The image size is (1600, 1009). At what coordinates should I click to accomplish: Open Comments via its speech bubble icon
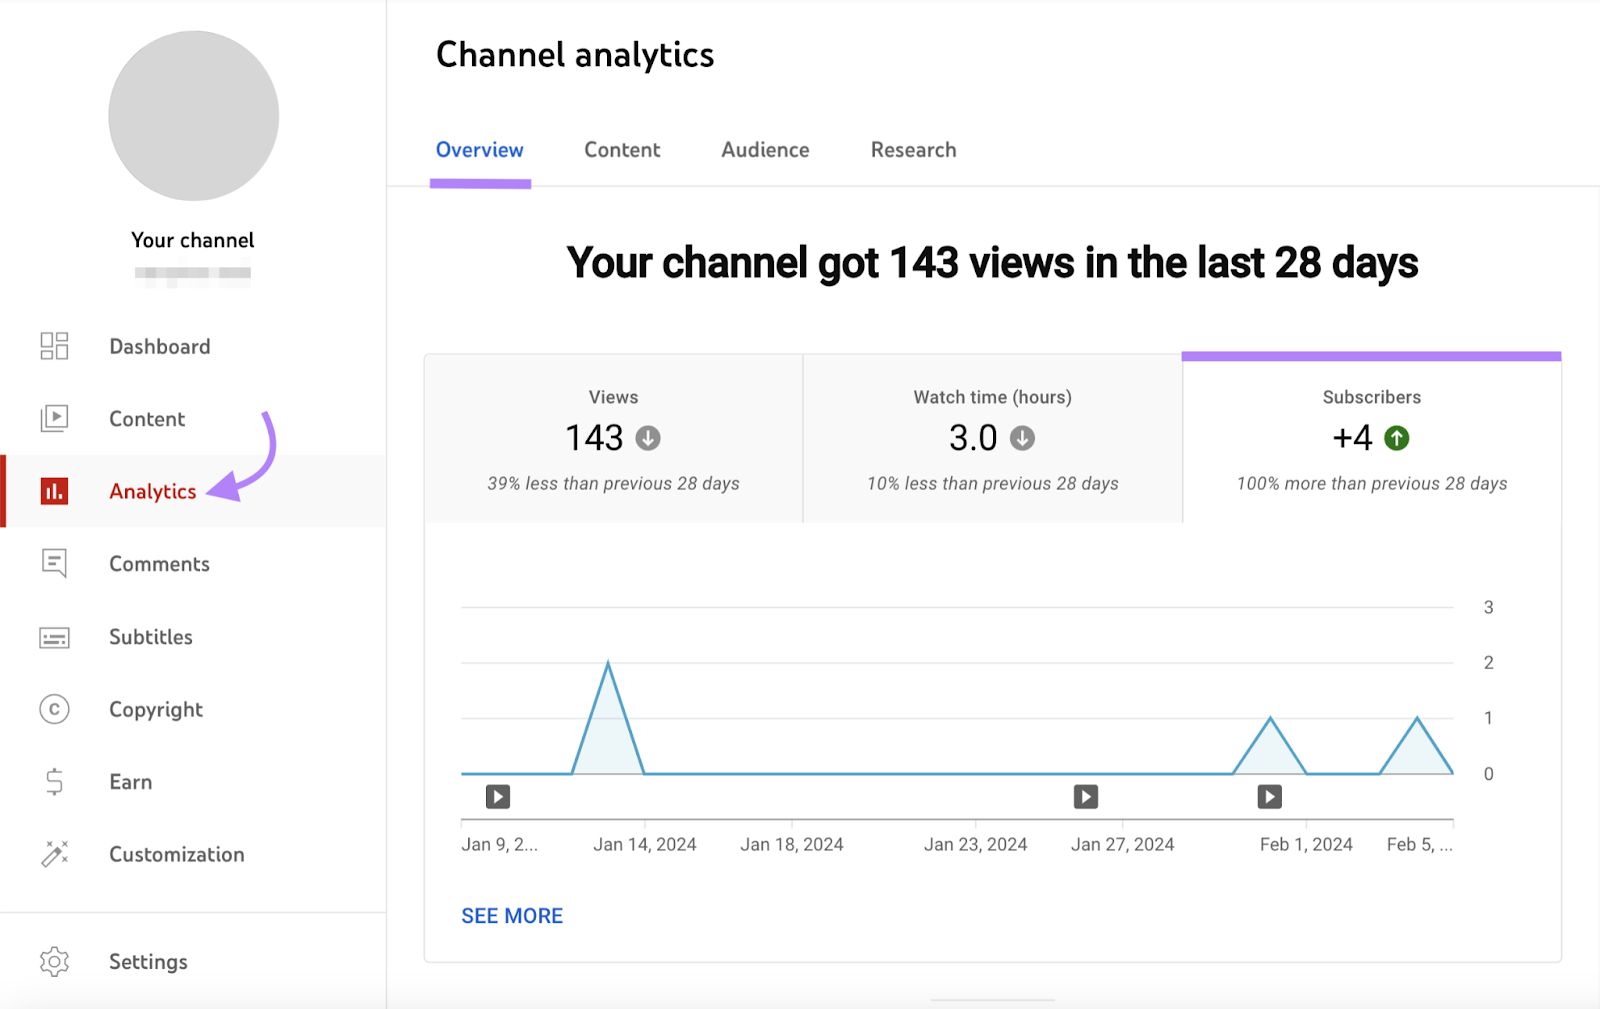54,563
